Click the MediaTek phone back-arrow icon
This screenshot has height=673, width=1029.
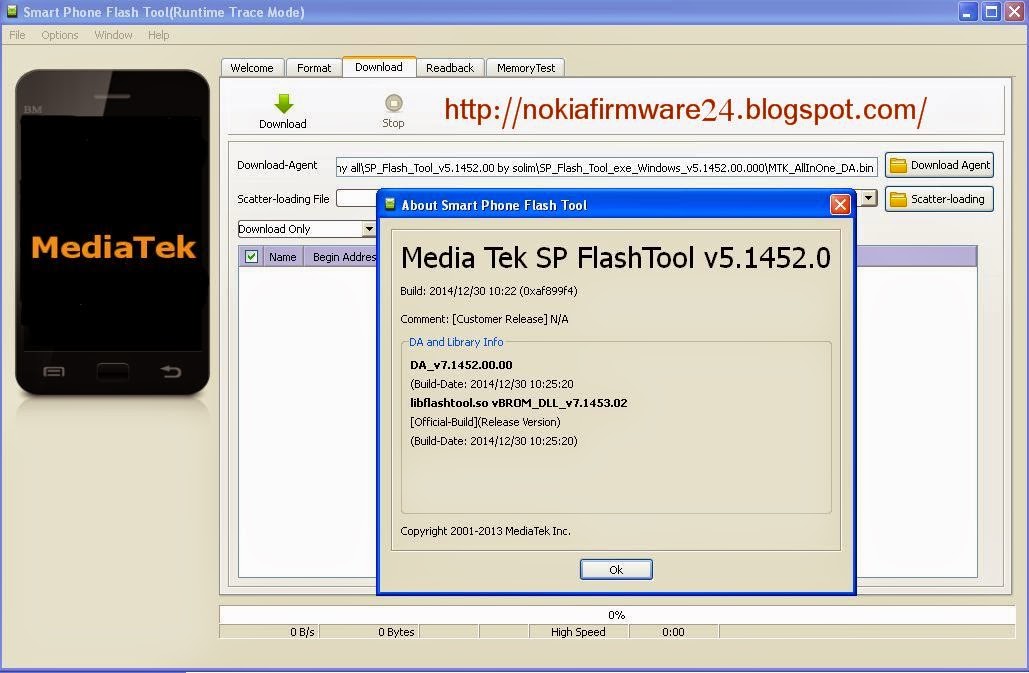point(171,372)
